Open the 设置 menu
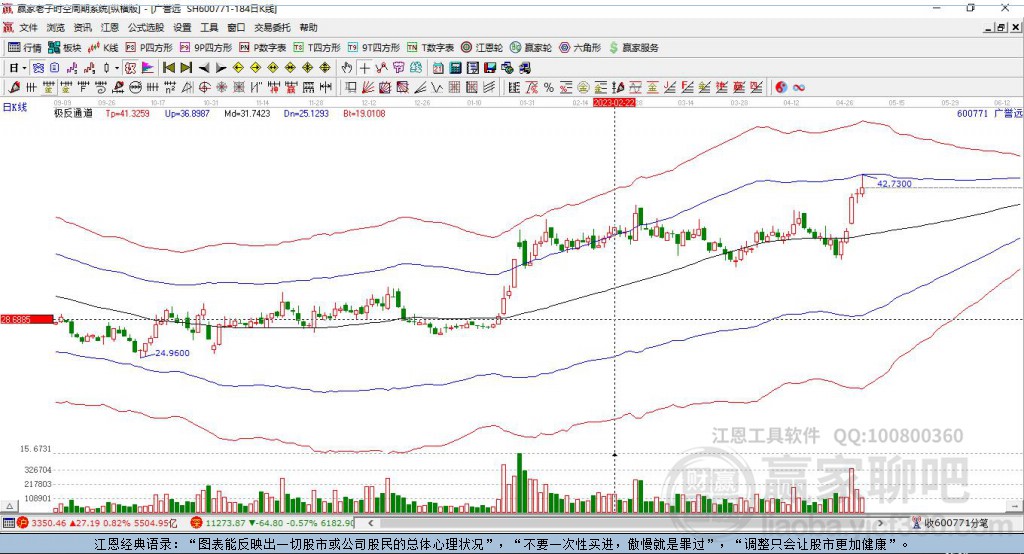Image resolution: width=1024 pixels, height=554 pixels. point(182,27)
